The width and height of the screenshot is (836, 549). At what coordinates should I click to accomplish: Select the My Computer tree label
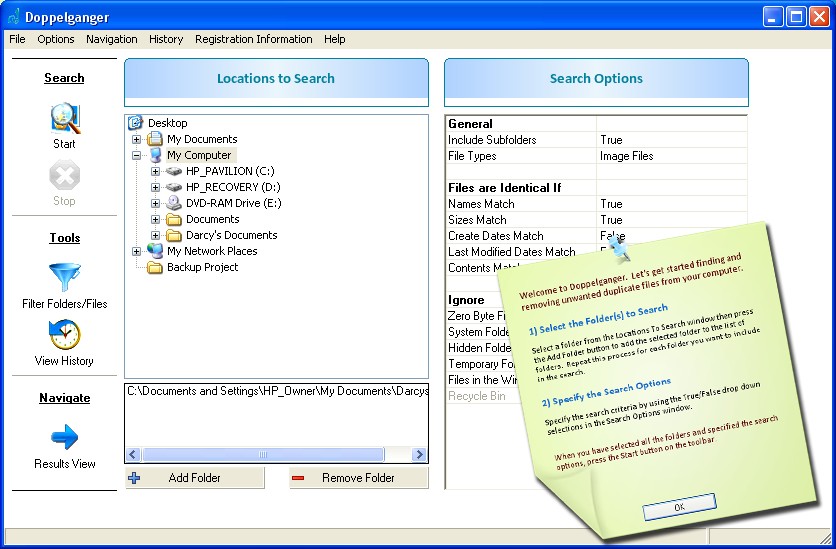pyautogui.click(x=199, y=155)
